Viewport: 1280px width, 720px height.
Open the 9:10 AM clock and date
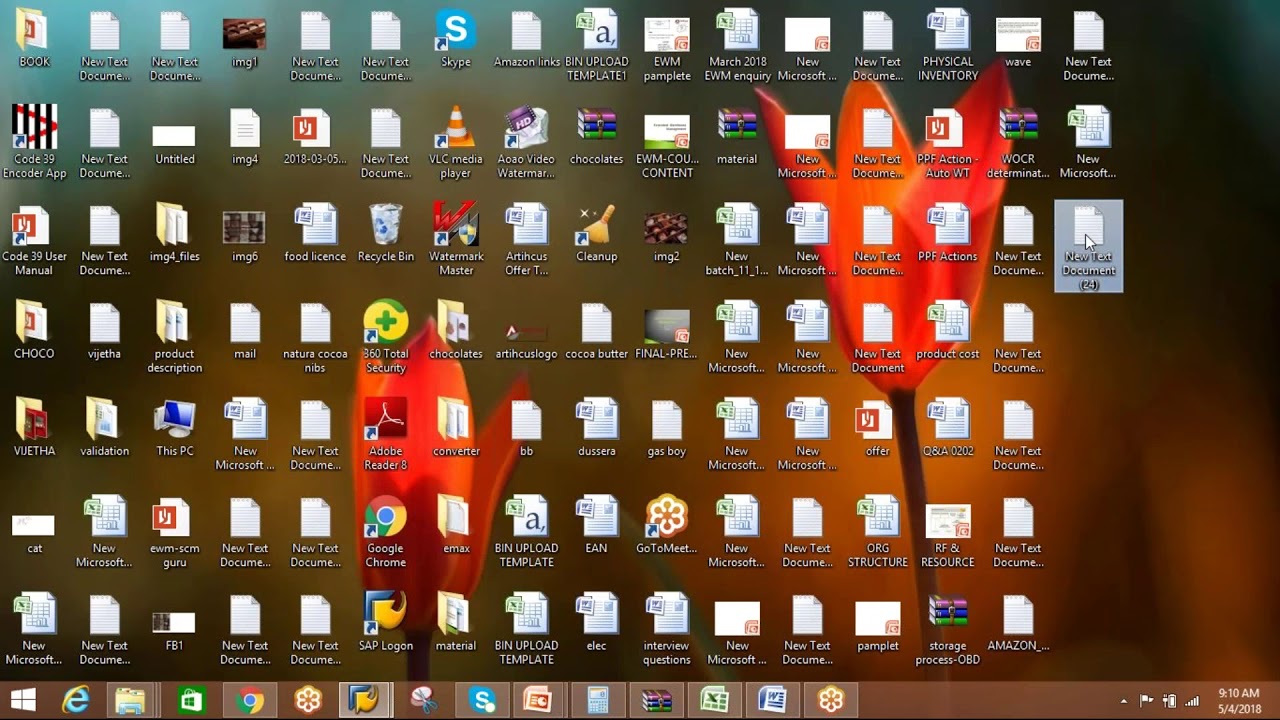1238,700
